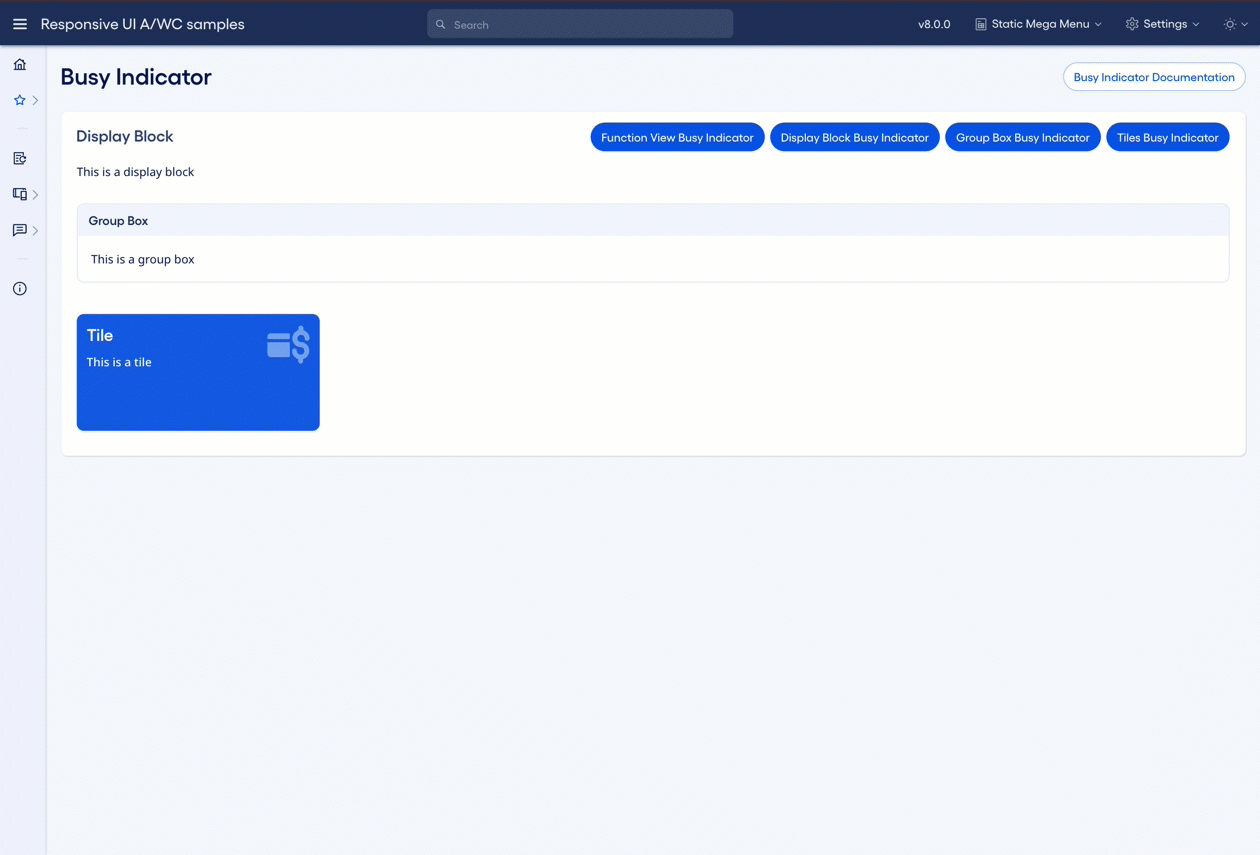Select the Tile with dollar sign icon
This screenshot has height=855, width=1260.
pos(198,372)
